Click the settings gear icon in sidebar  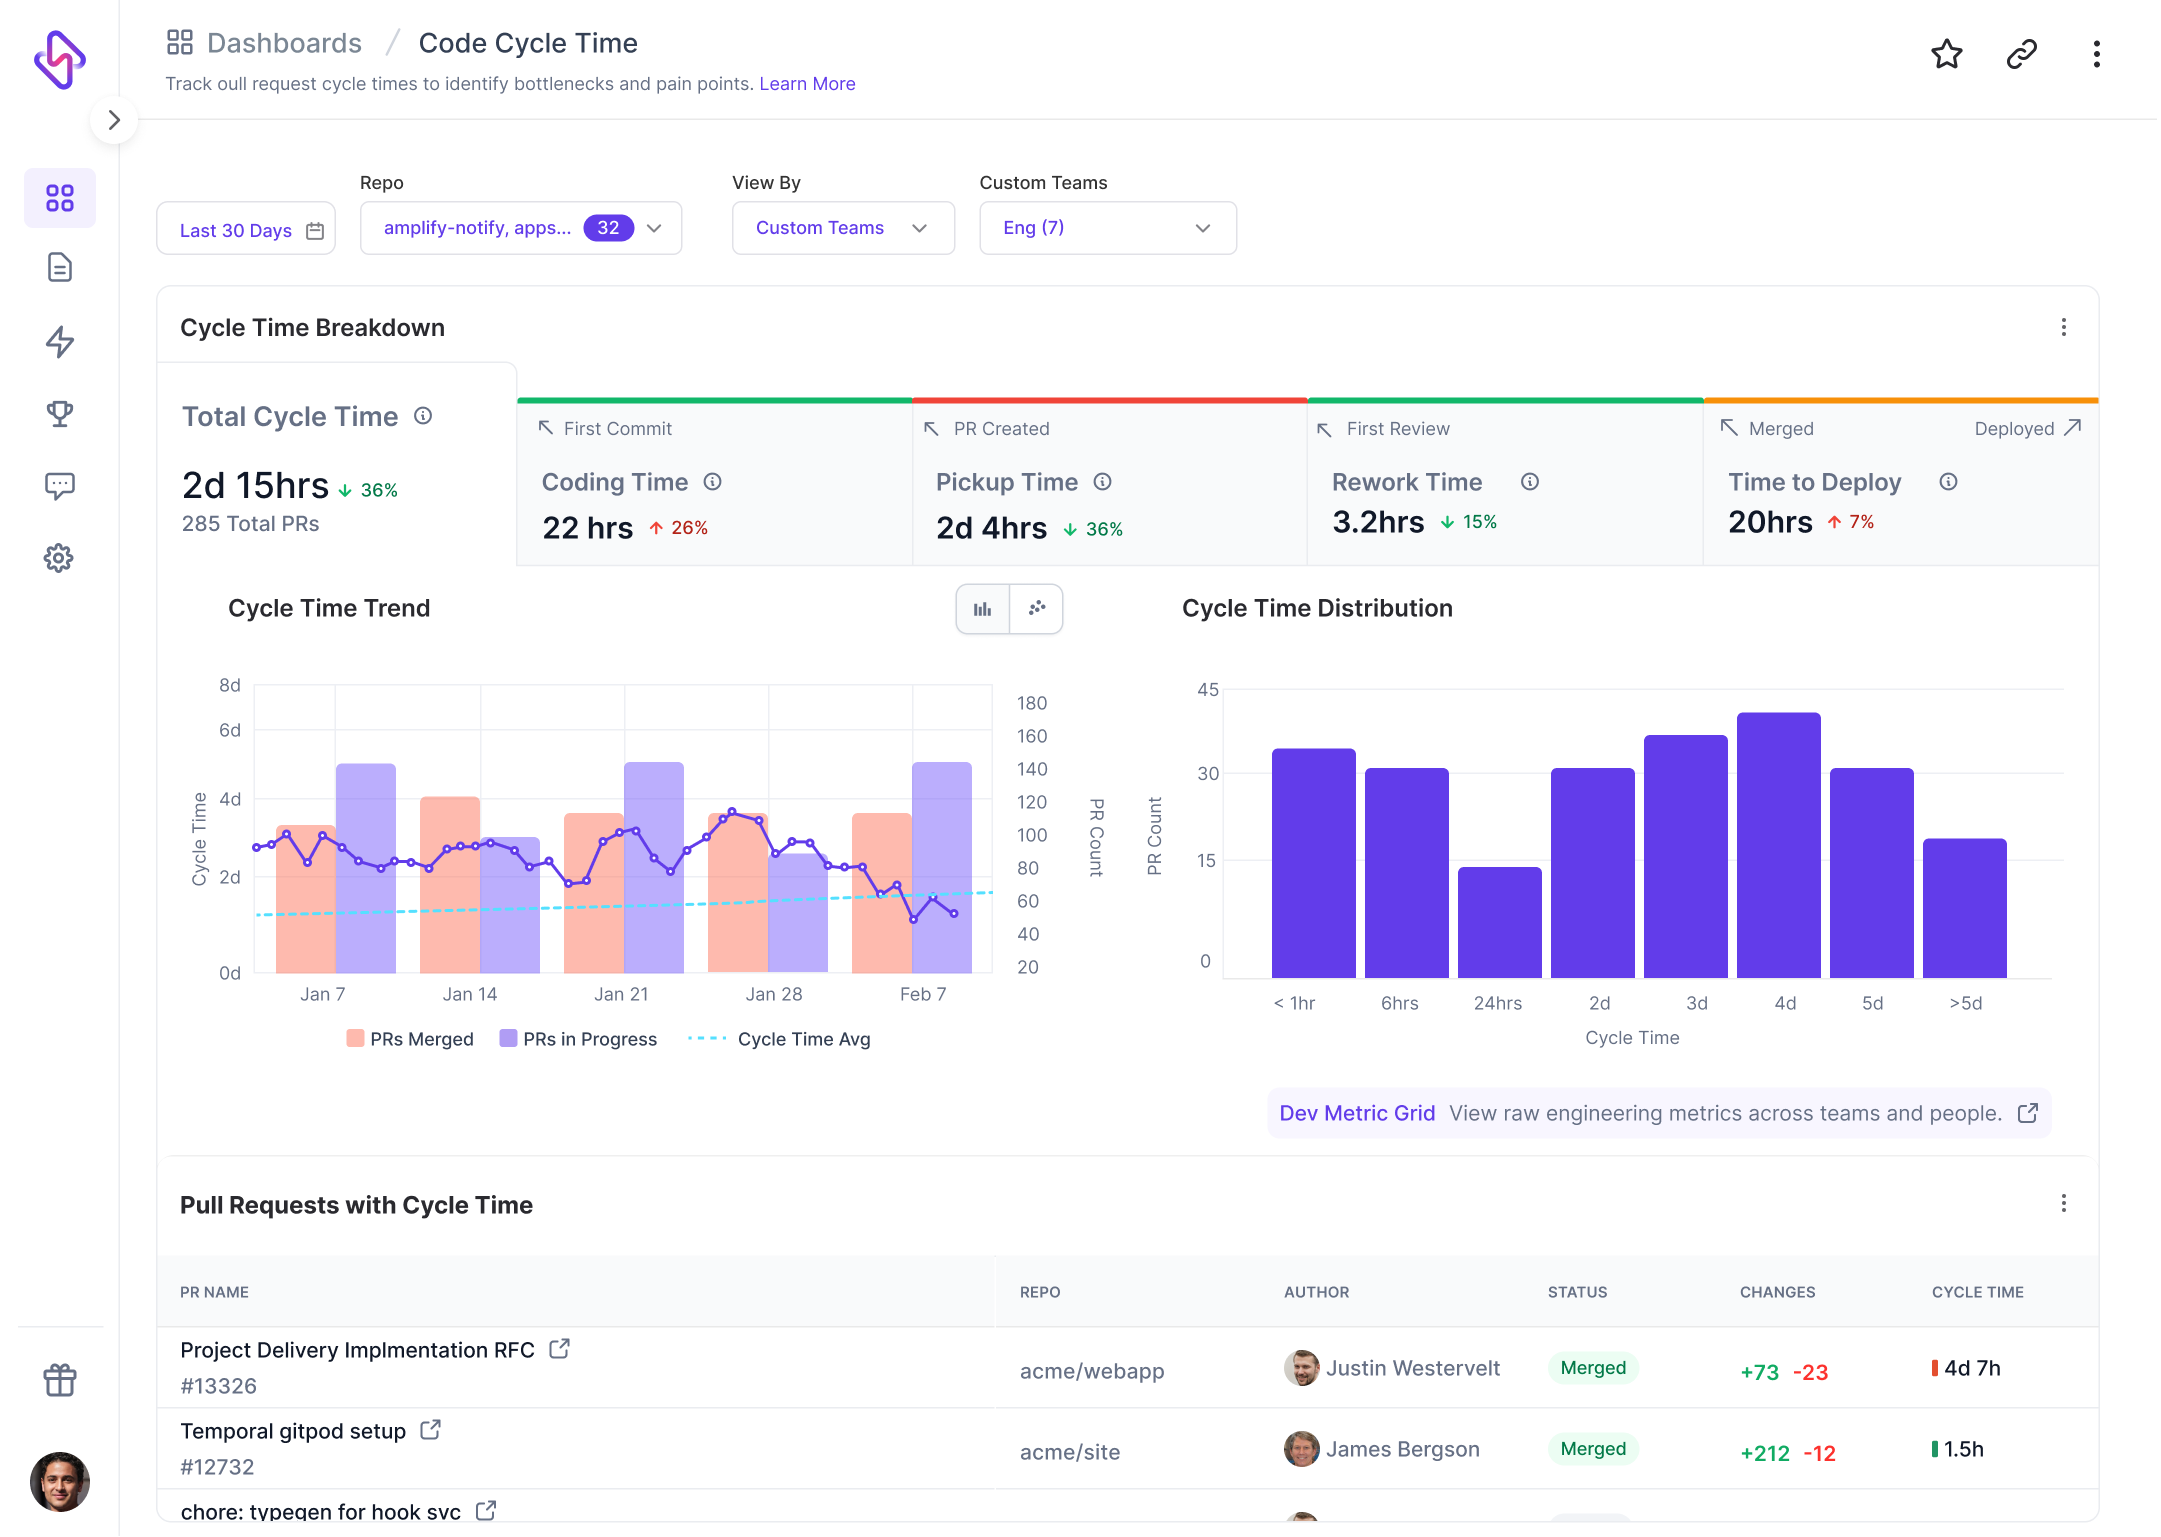point(58,557)
